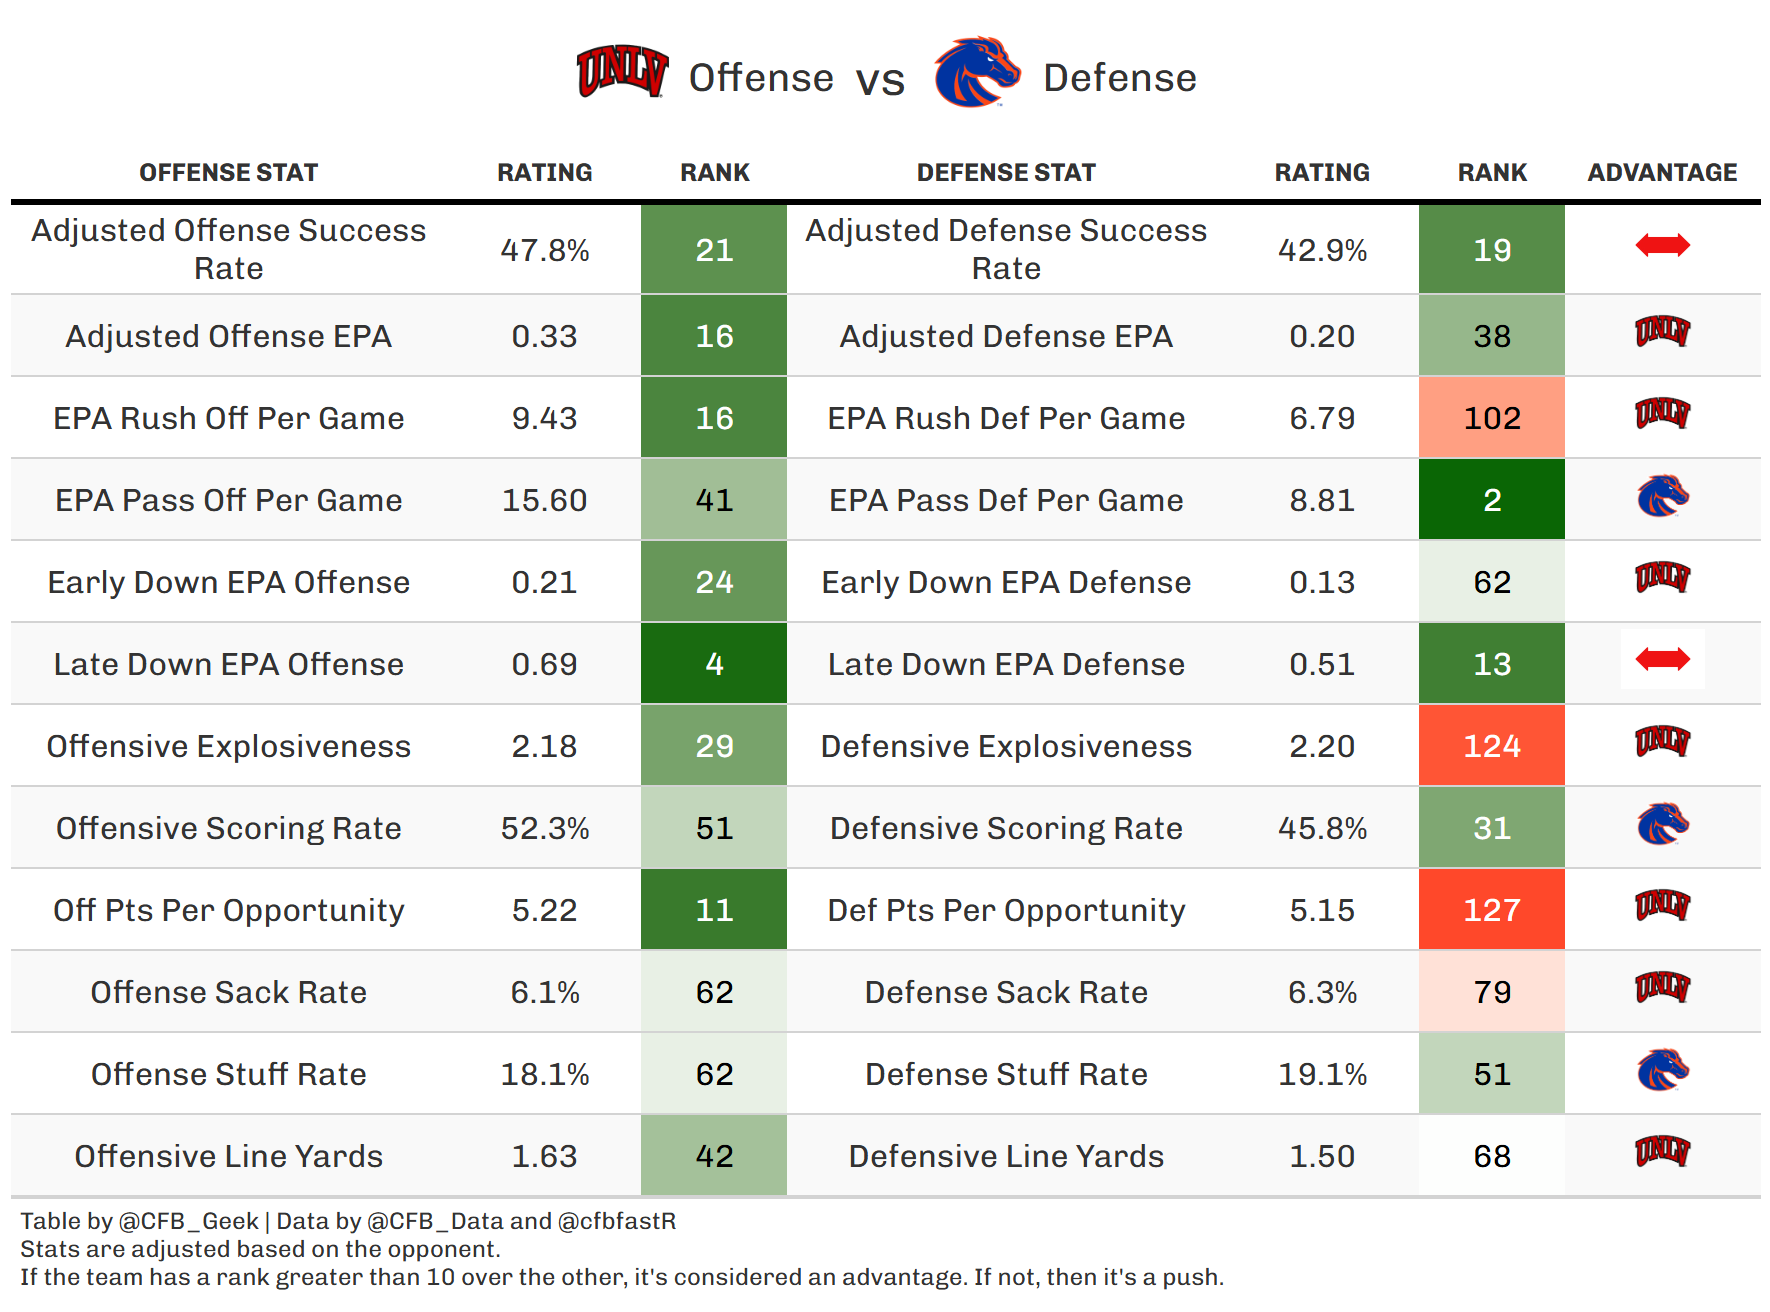This screenshot has height=1312, width=1770.
Task: Click the EPA Rush Off Per Game label
Action: (228, 418)
